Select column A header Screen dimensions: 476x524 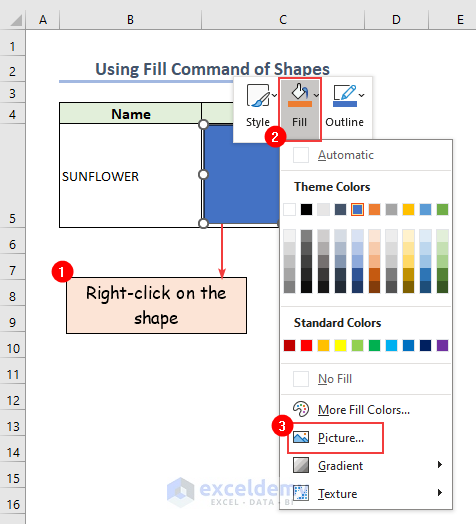click(43, 20)
